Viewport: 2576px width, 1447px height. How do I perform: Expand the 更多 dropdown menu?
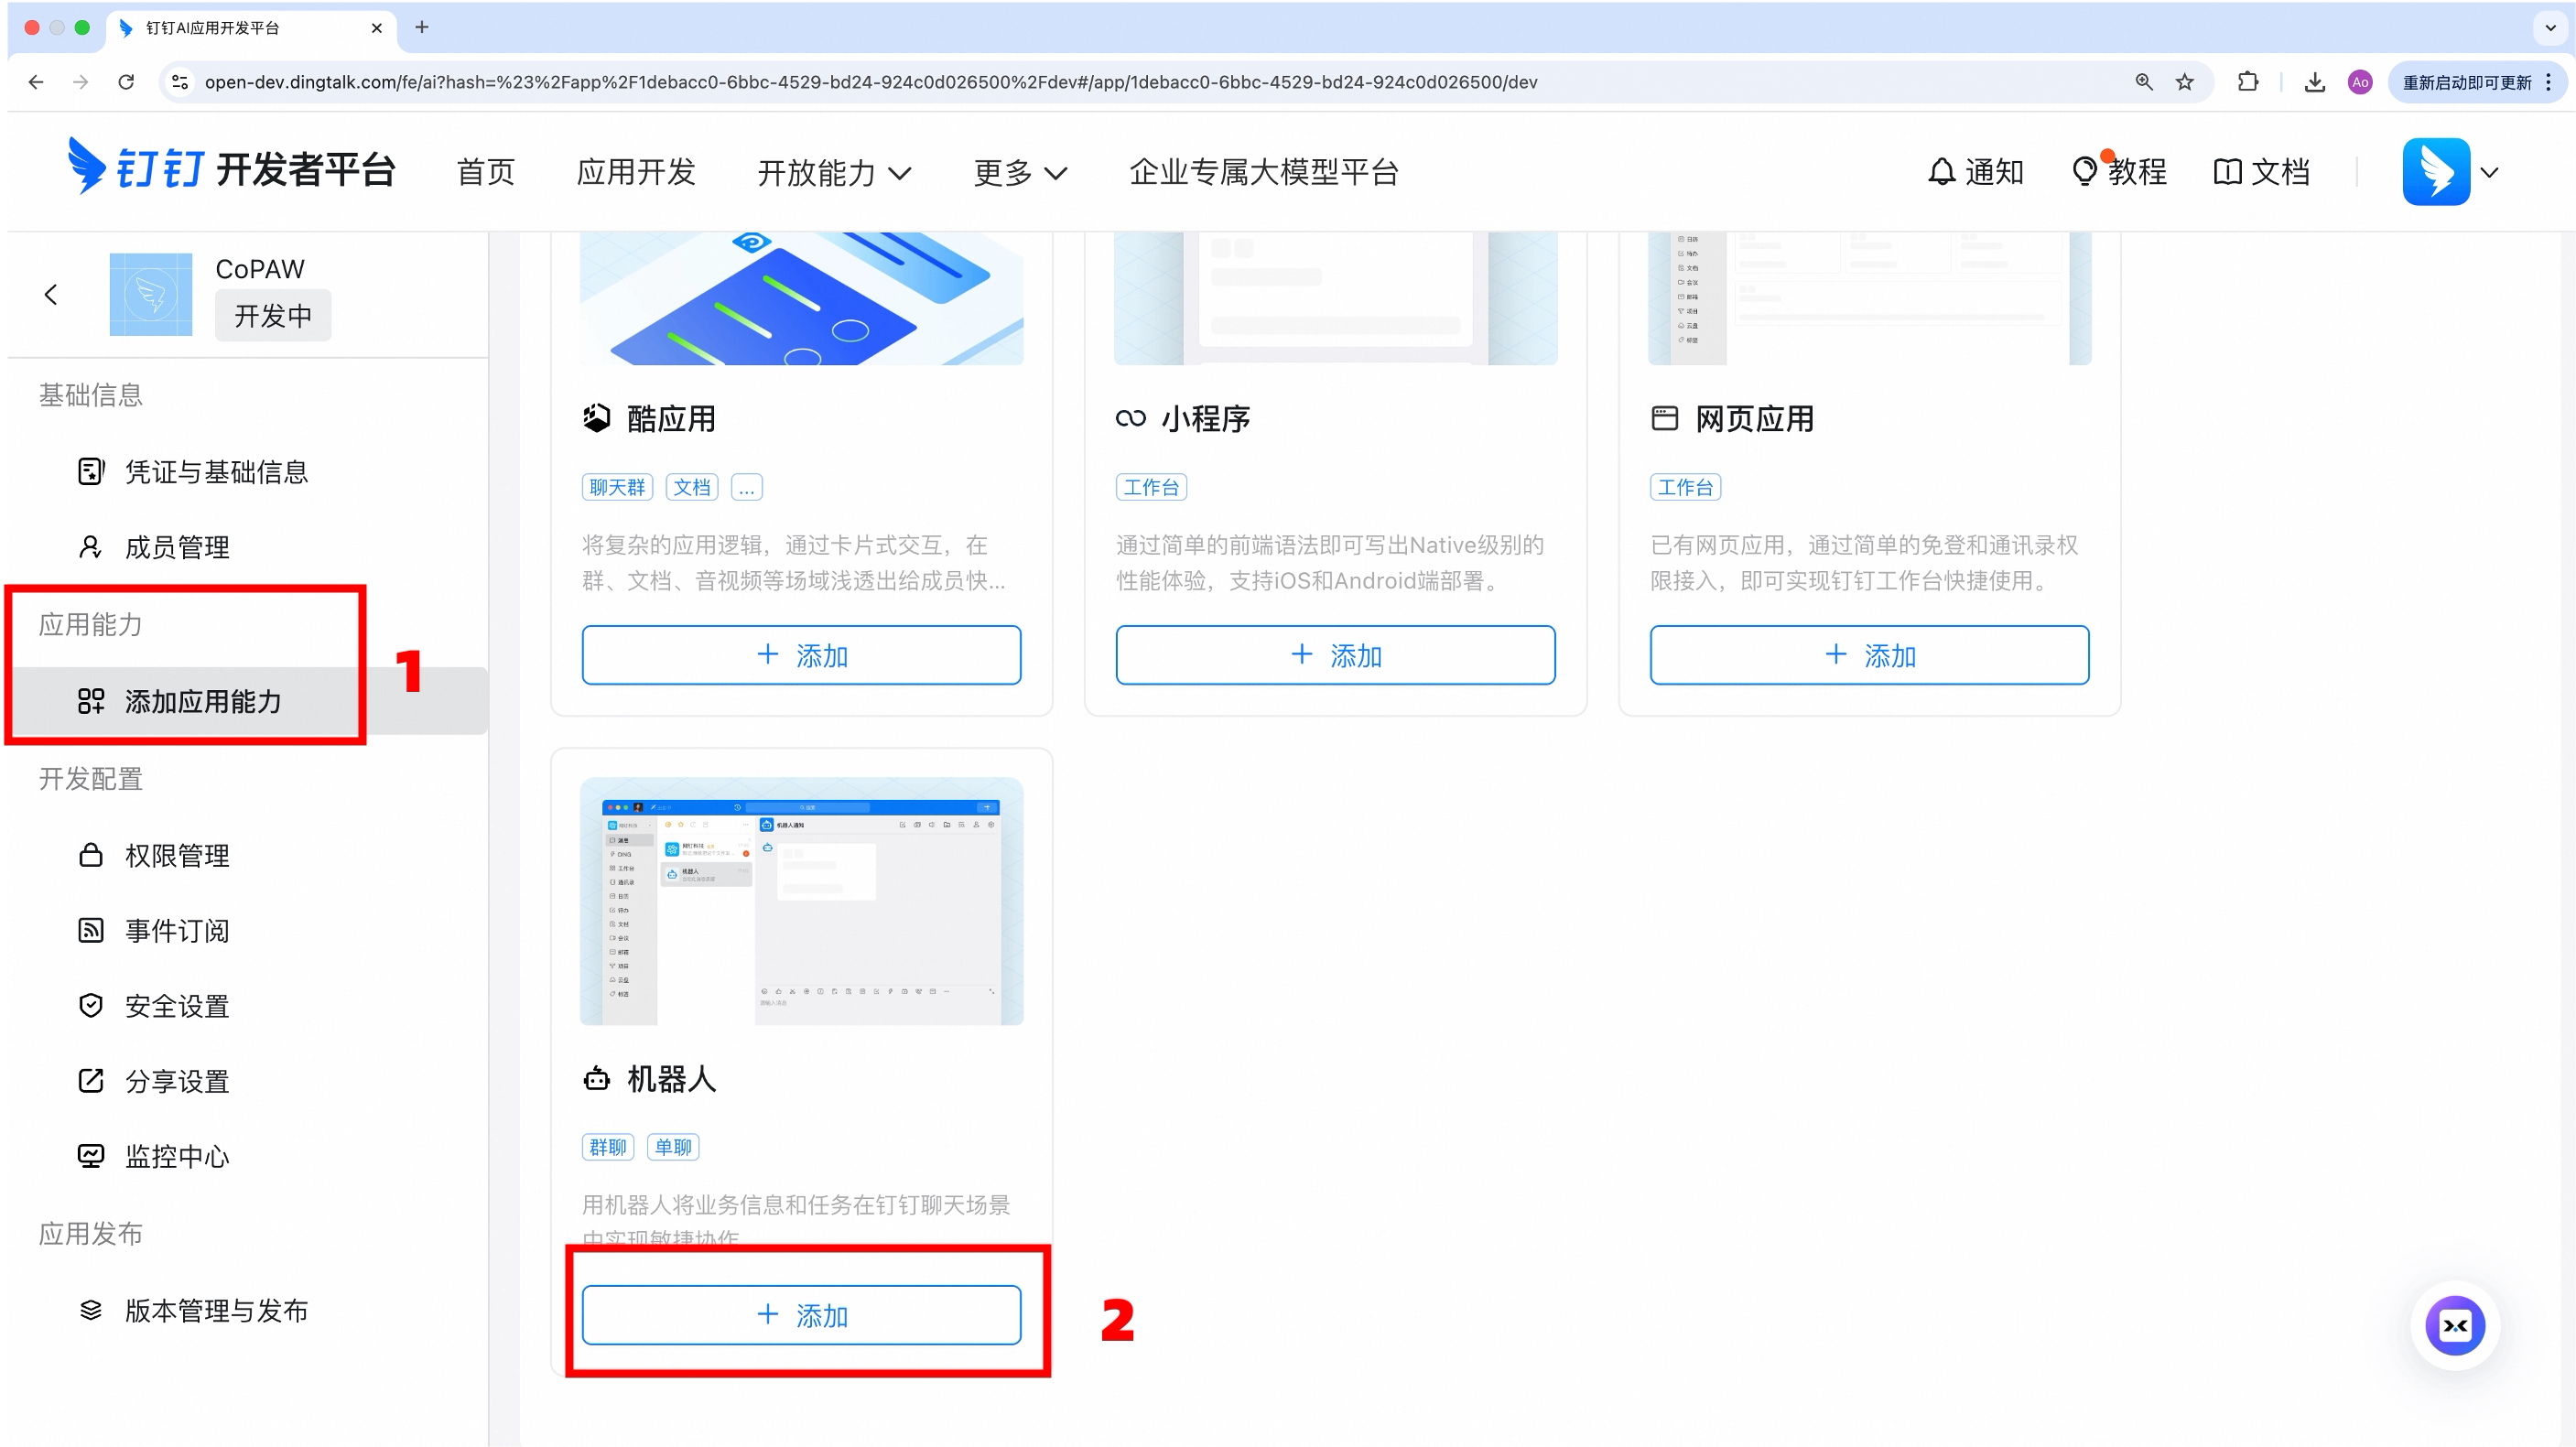tap(1020, 173)
